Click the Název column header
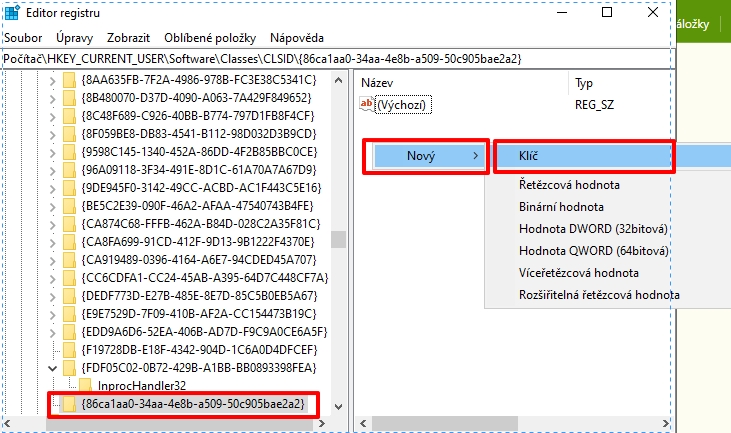 tap(377, 83)
